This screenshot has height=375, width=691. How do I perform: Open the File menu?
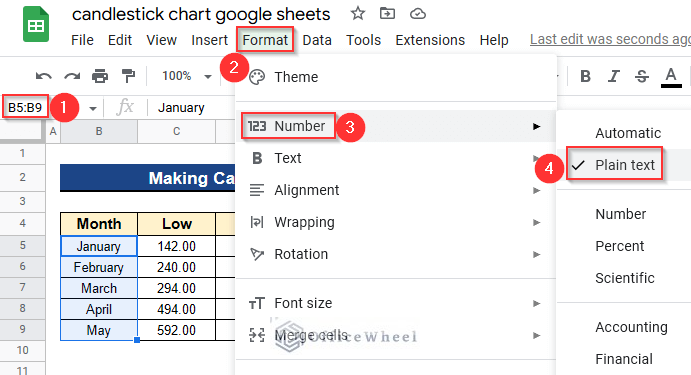(x=82, y=40)
